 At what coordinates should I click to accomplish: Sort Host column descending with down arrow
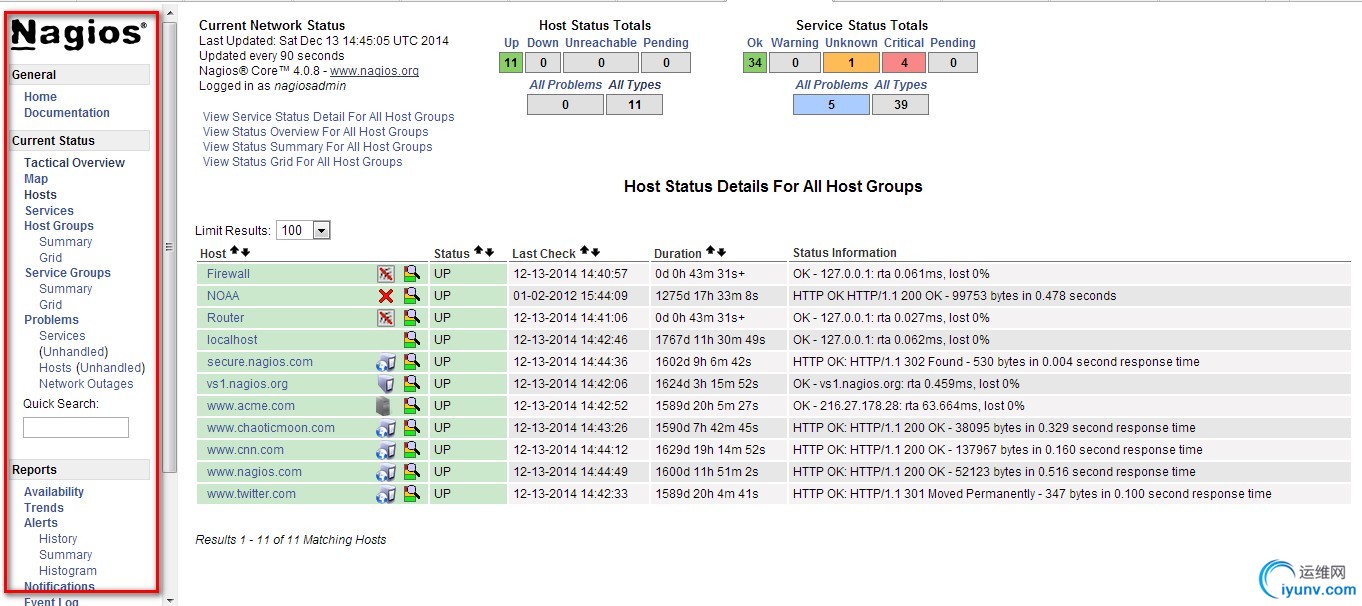coord(245,252)
